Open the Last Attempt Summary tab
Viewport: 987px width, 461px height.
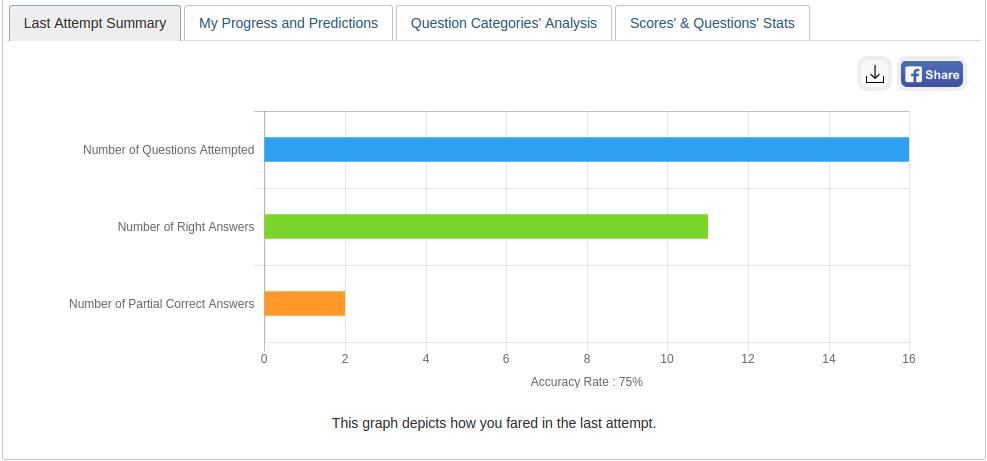(95, 23)
